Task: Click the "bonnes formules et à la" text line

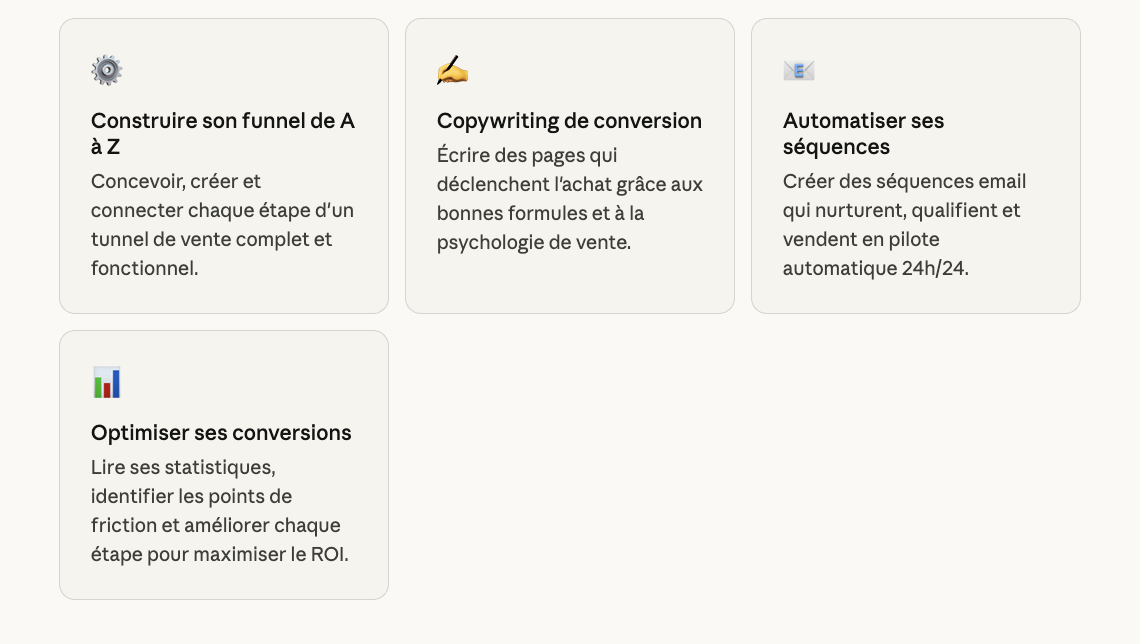Action: point(540,214)
